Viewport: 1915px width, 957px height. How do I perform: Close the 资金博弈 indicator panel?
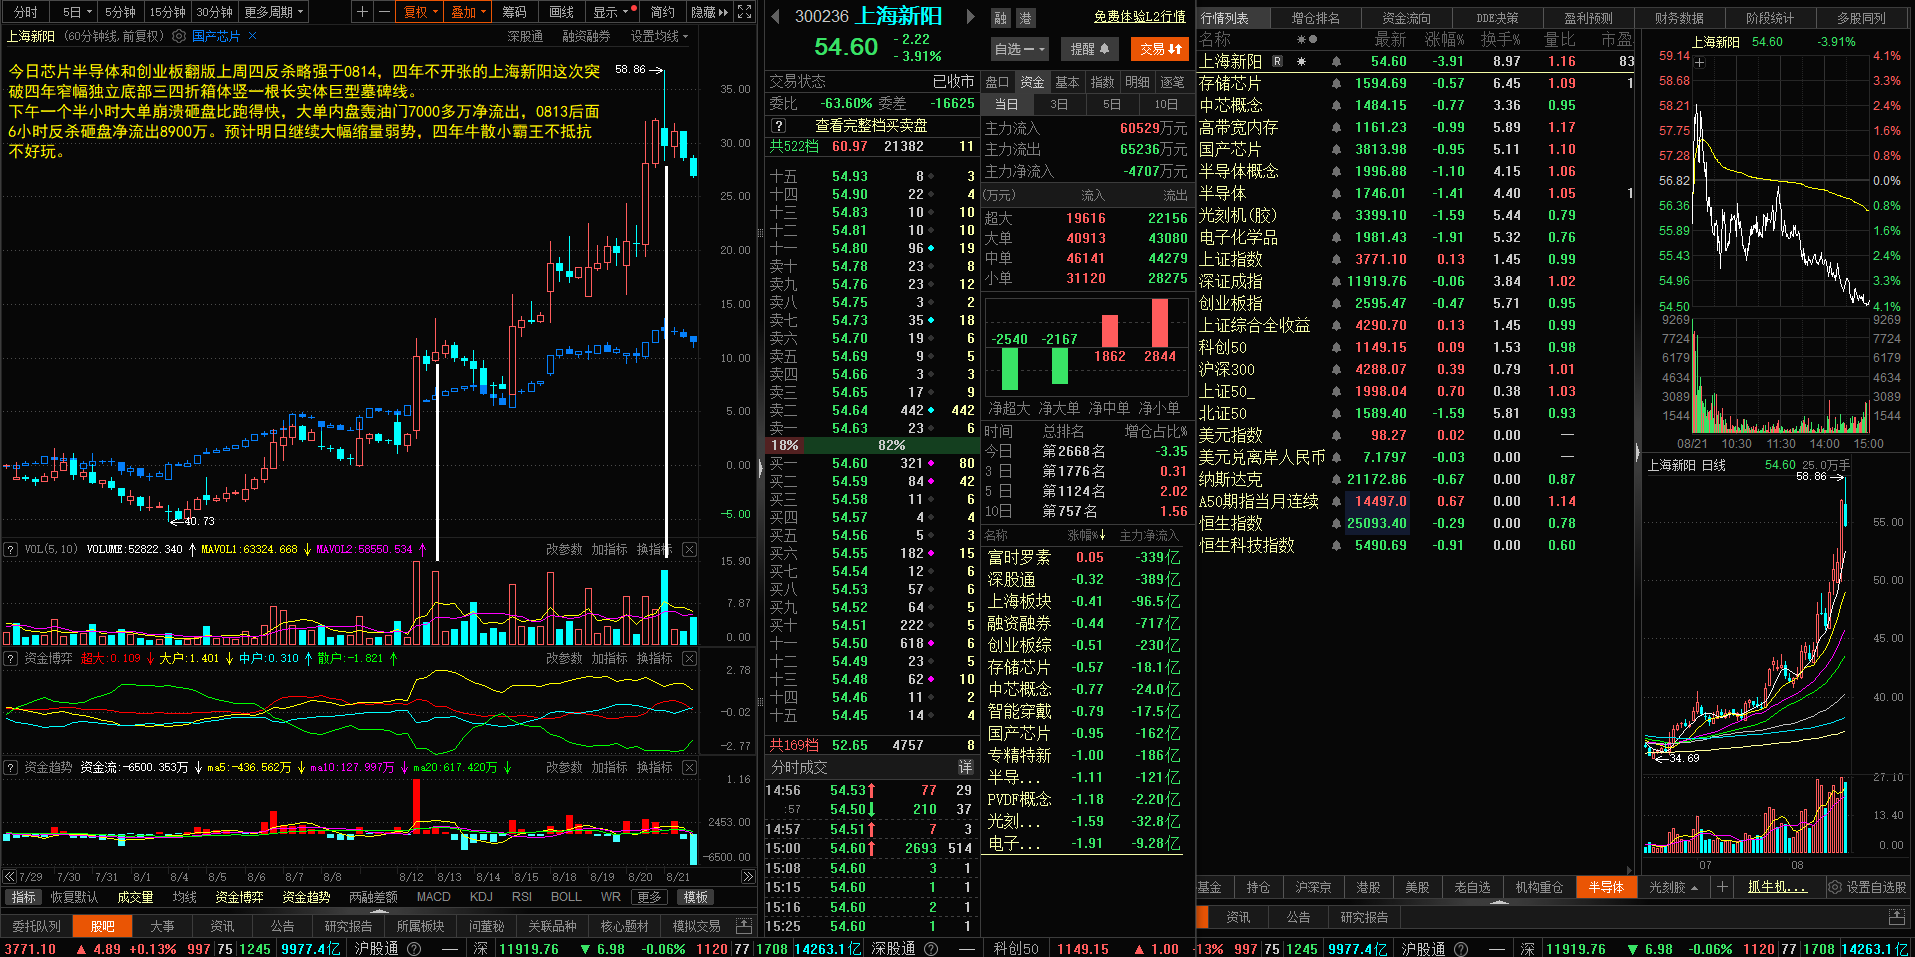(x=689, y=658)
